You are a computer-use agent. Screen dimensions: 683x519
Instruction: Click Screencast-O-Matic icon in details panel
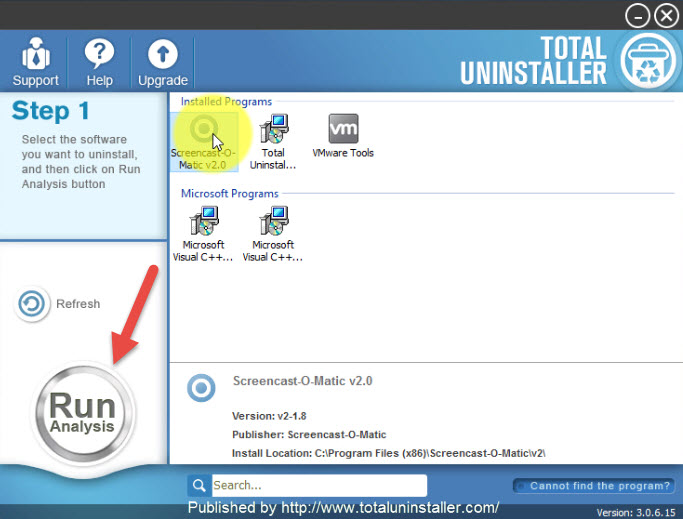(x=201, y=387)
